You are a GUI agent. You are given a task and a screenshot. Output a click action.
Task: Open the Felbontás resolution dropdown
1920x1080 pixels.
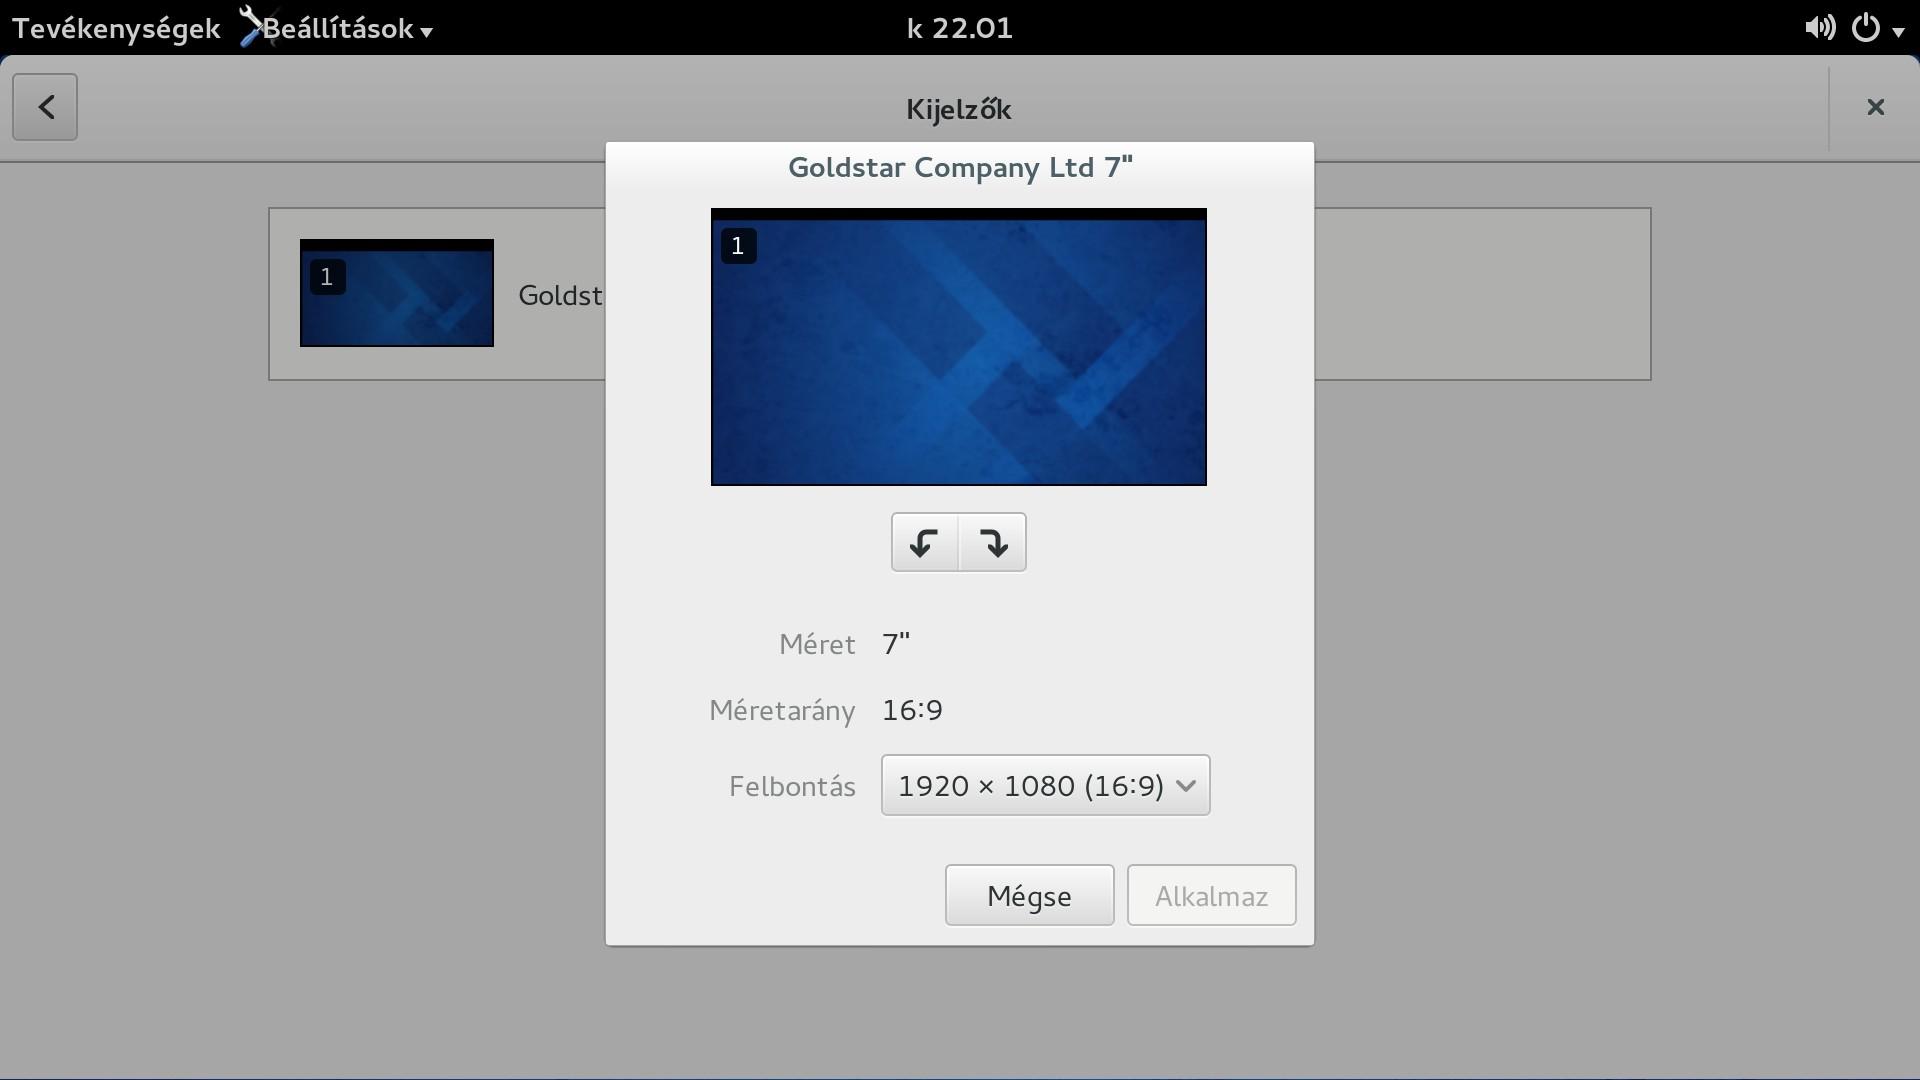pos(1045,785)
